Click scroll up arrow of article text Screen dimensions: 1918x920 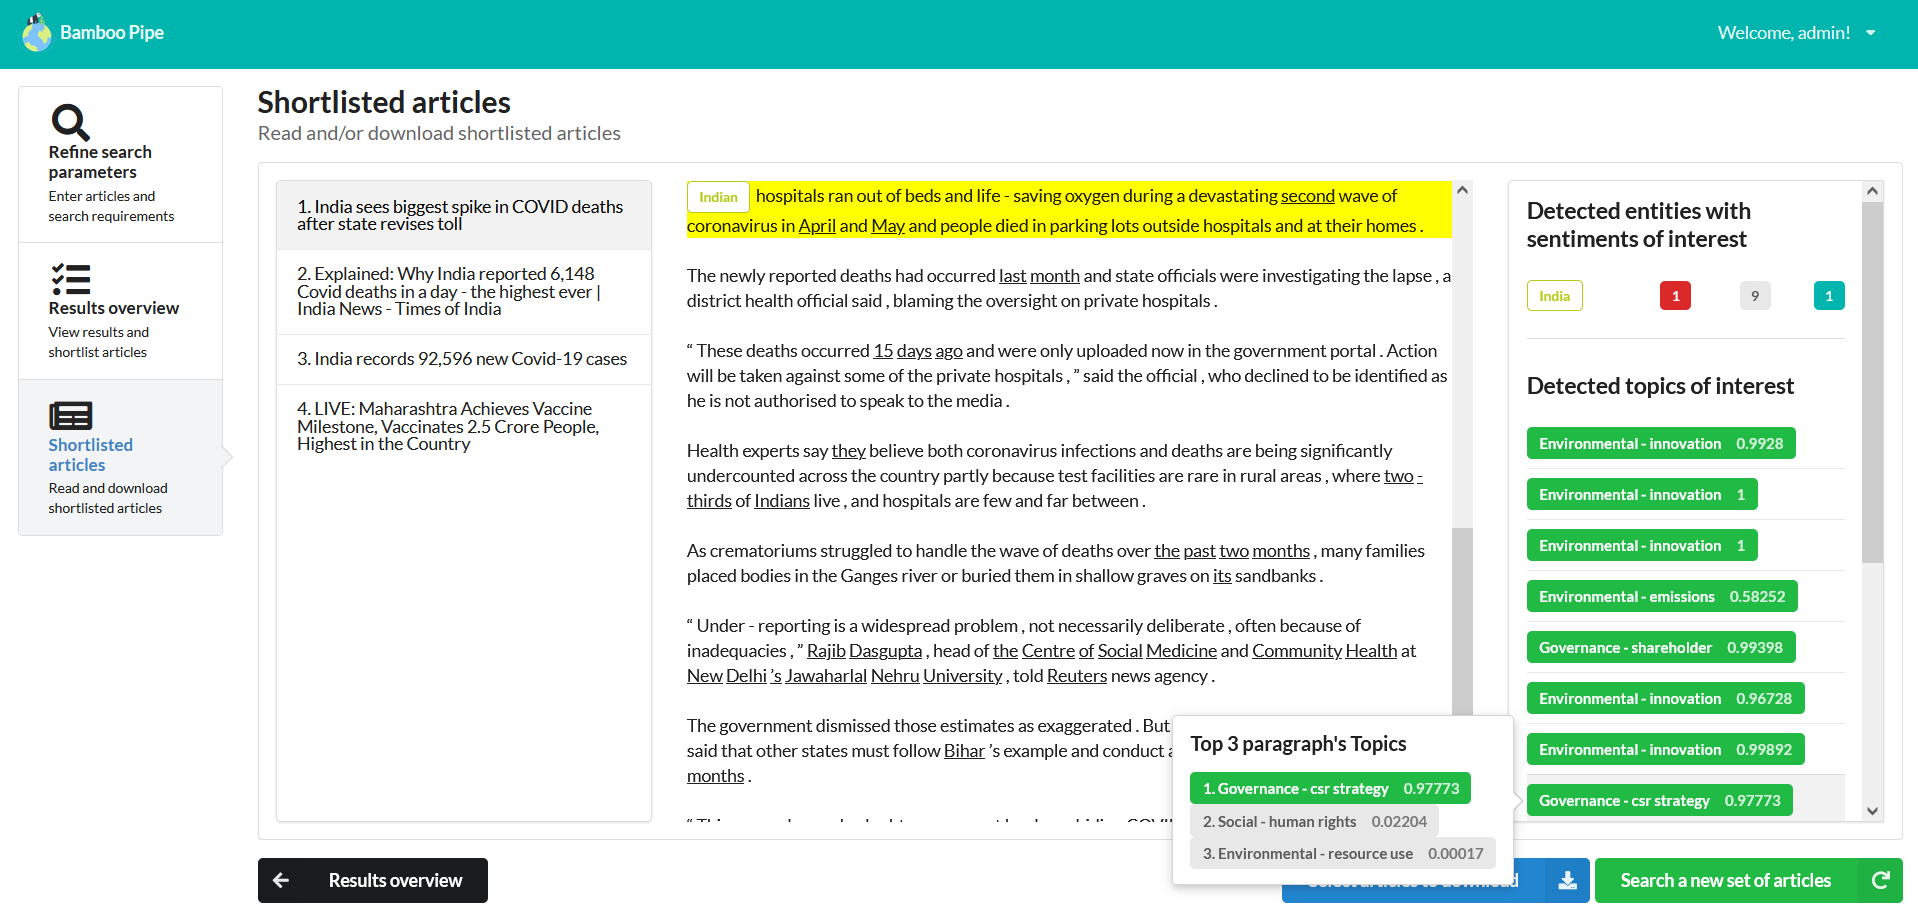click(x=1462, y=190)
